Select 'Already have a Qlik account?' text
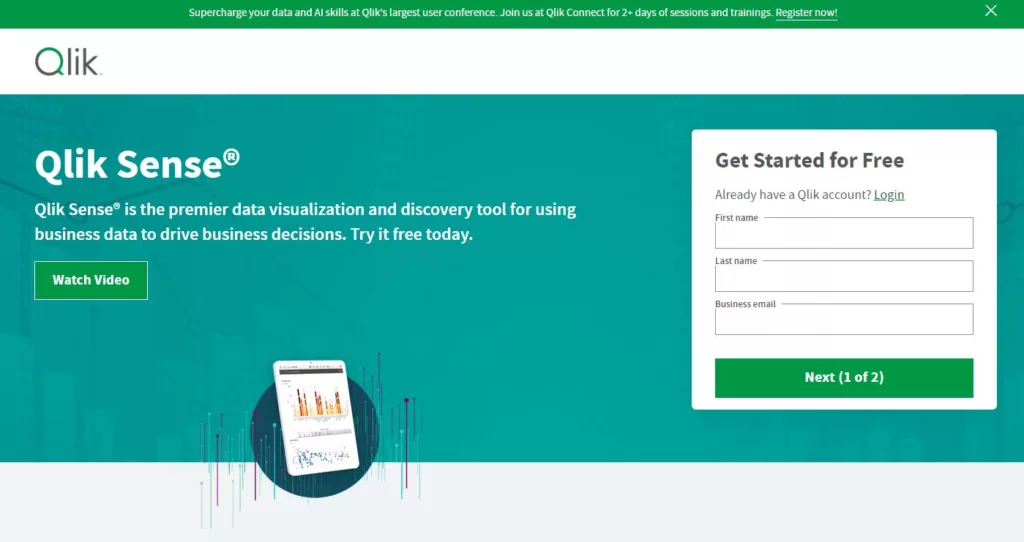The width and height of the screenshot is (1024, 542). click(x=793, y=195)
